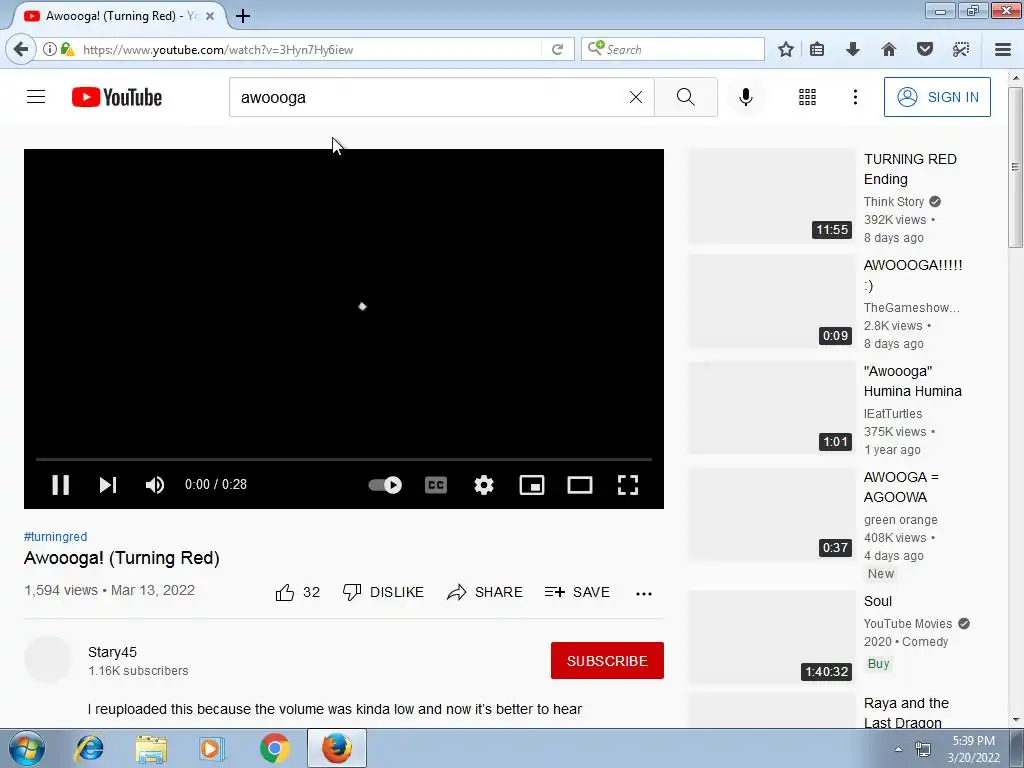Screen dimensions: 1024x768
Task: Click the IEatTurtles channel name
Action: 893,414
